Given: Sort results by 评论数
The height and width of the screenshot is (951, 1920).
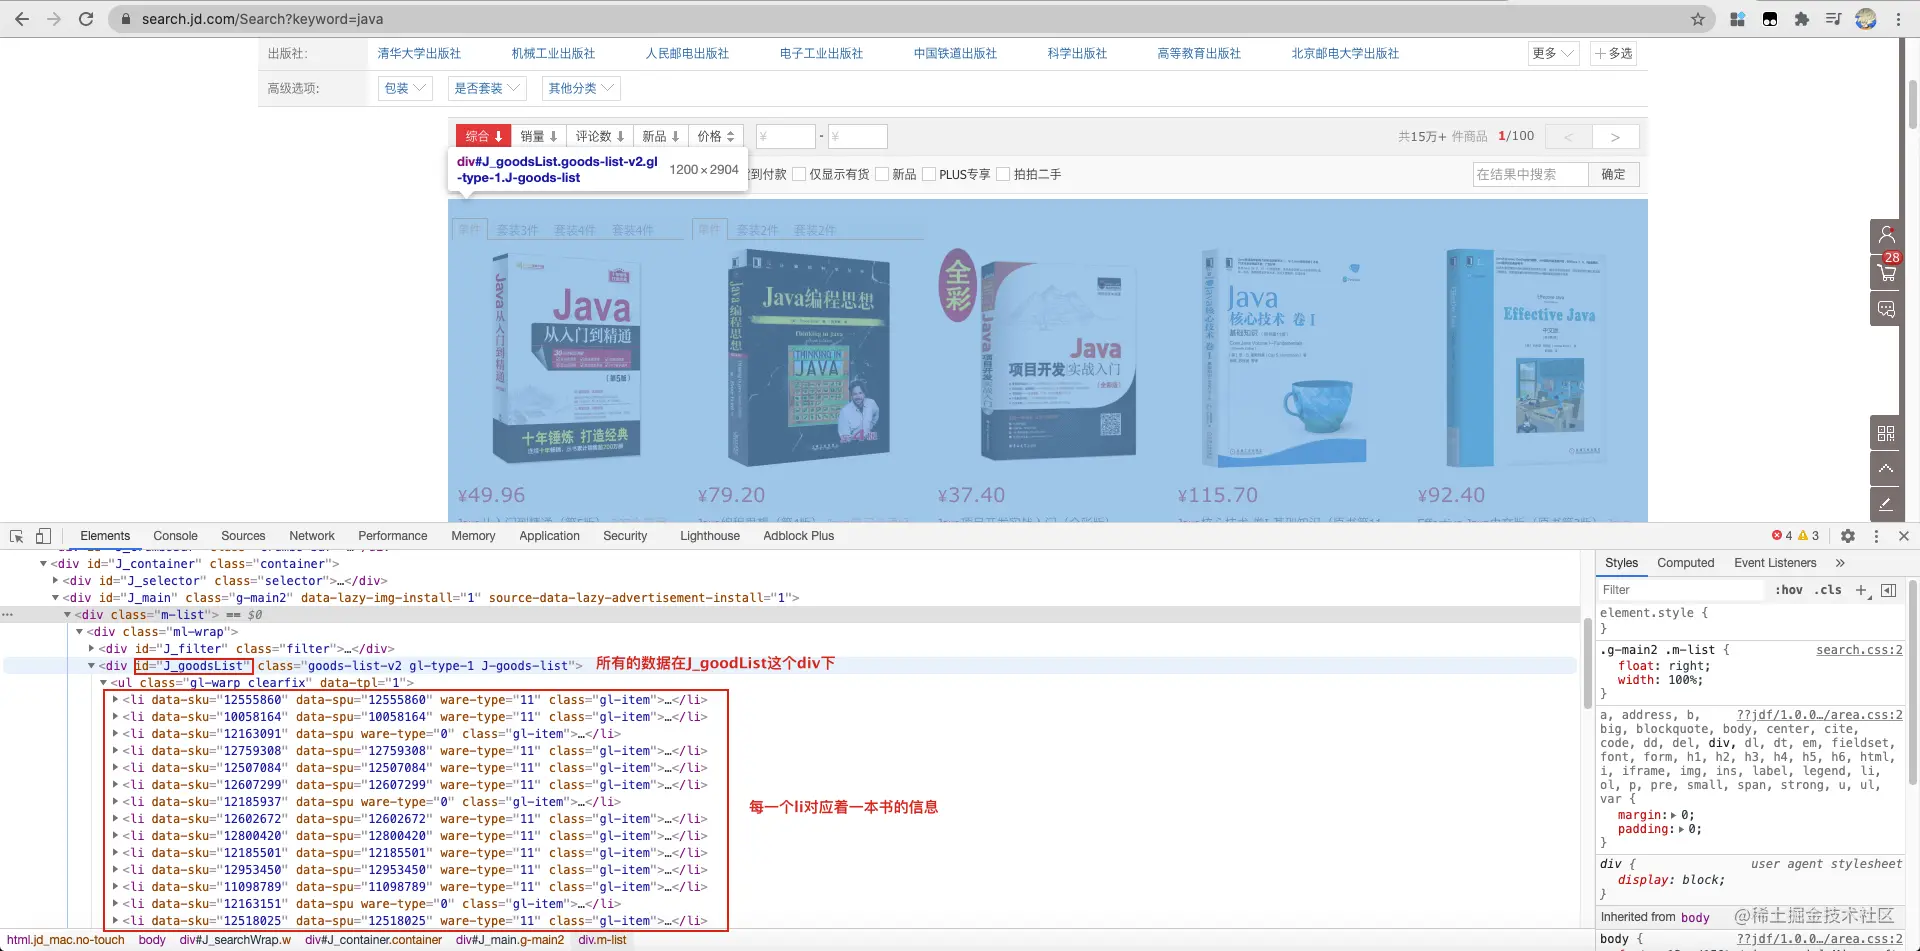Looking at the screenshot, I should click(600, 136).
